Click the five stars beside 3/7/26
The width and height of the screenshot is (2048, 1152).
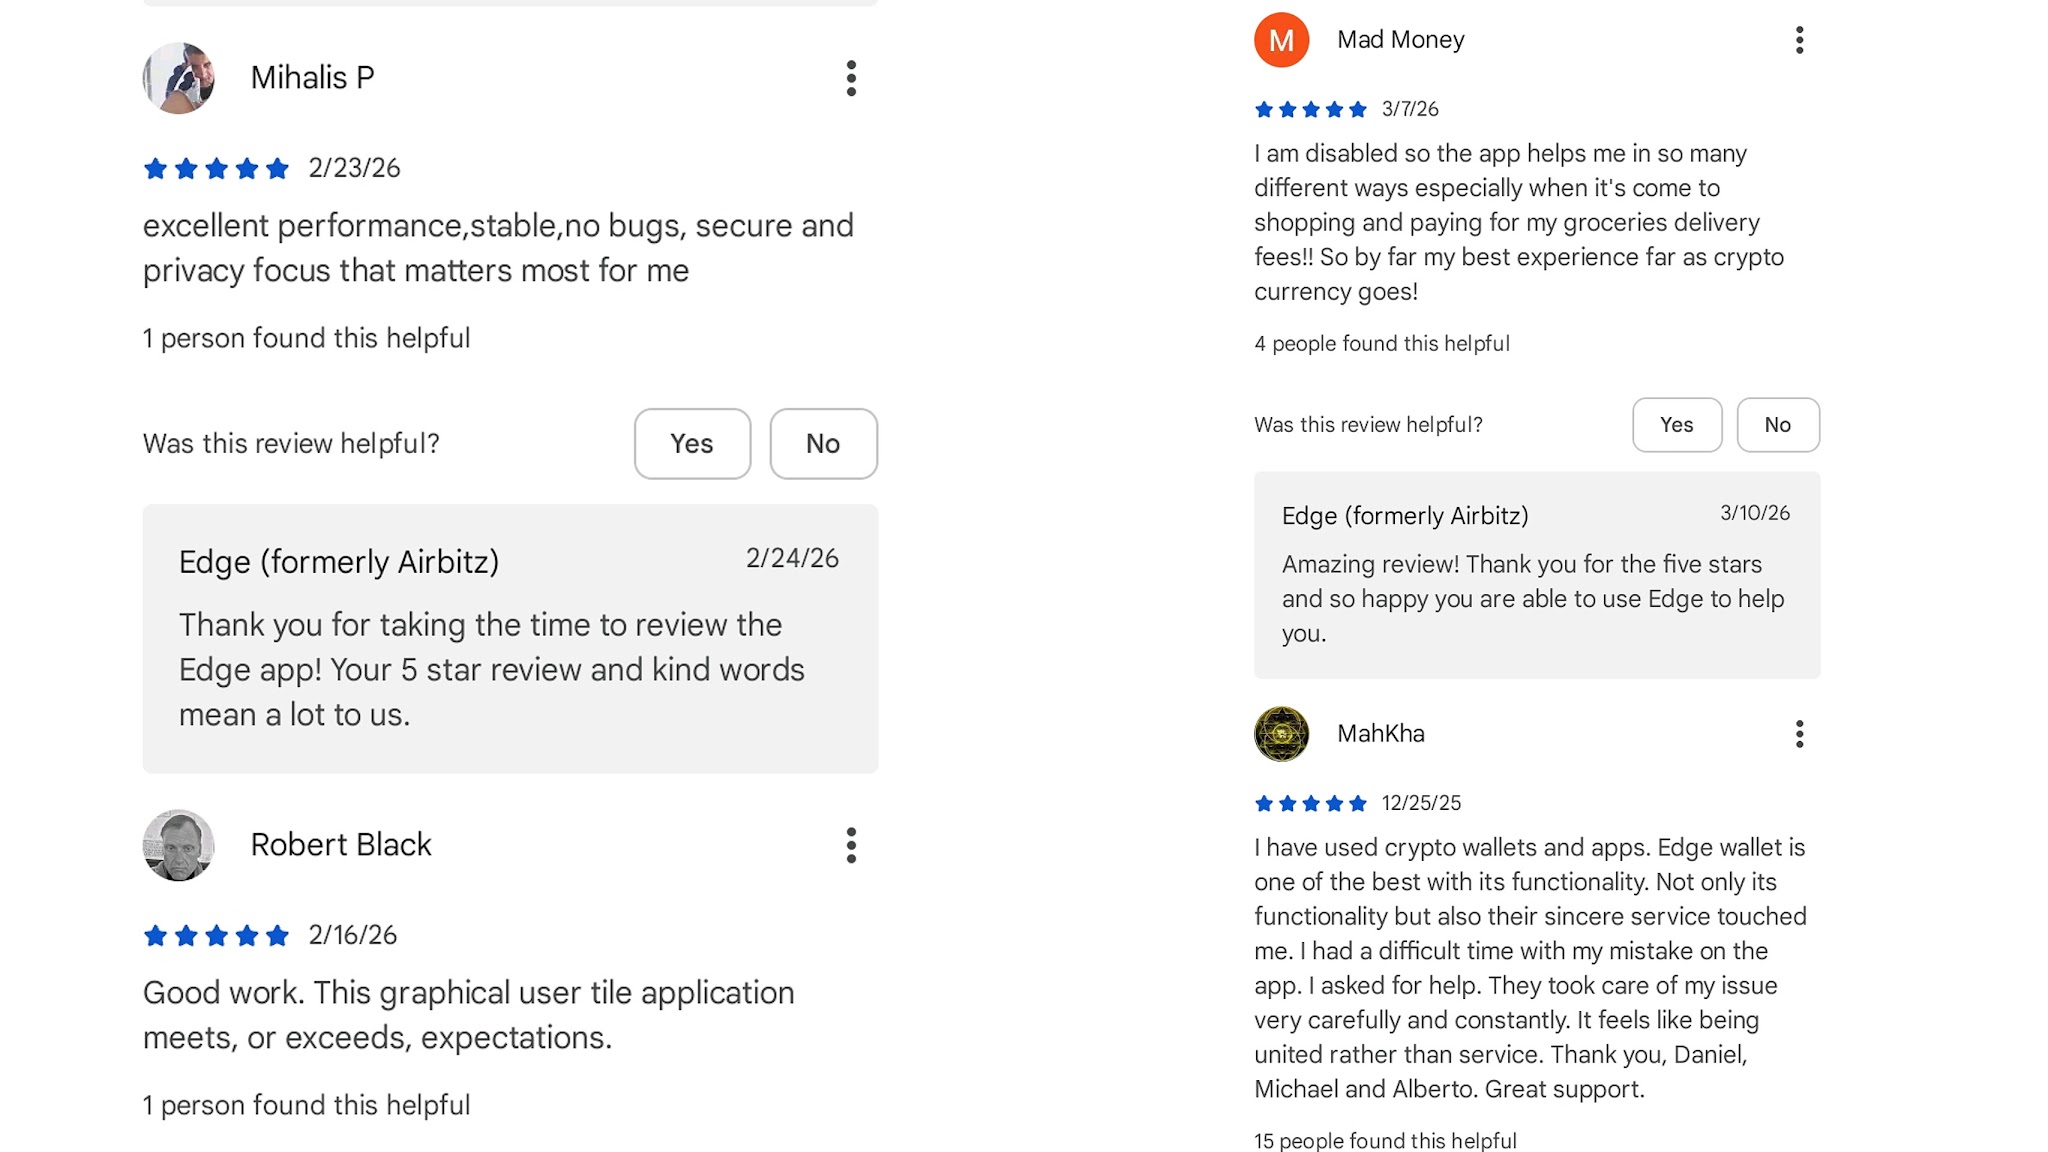point(1310,109)
